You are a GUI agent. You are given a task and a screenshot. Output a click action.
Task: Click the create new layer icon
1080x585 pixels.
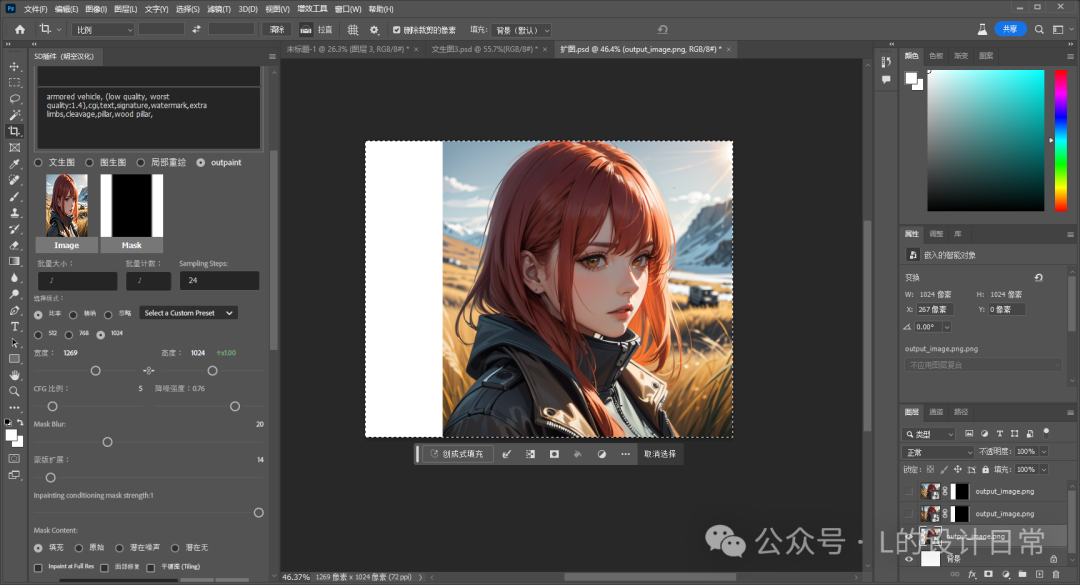click(x=1038, y=573)
